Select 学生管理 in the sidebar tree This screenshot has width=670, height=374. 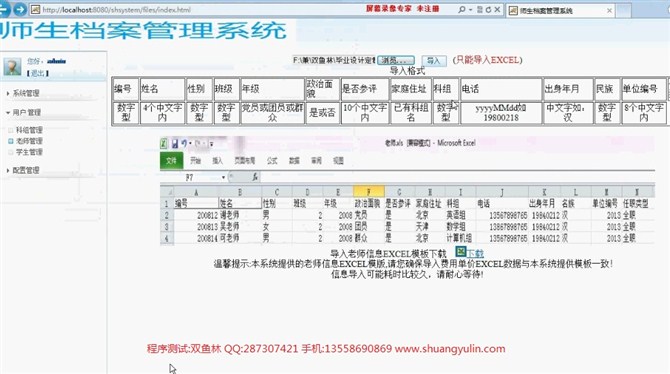(x=29, y=152)
